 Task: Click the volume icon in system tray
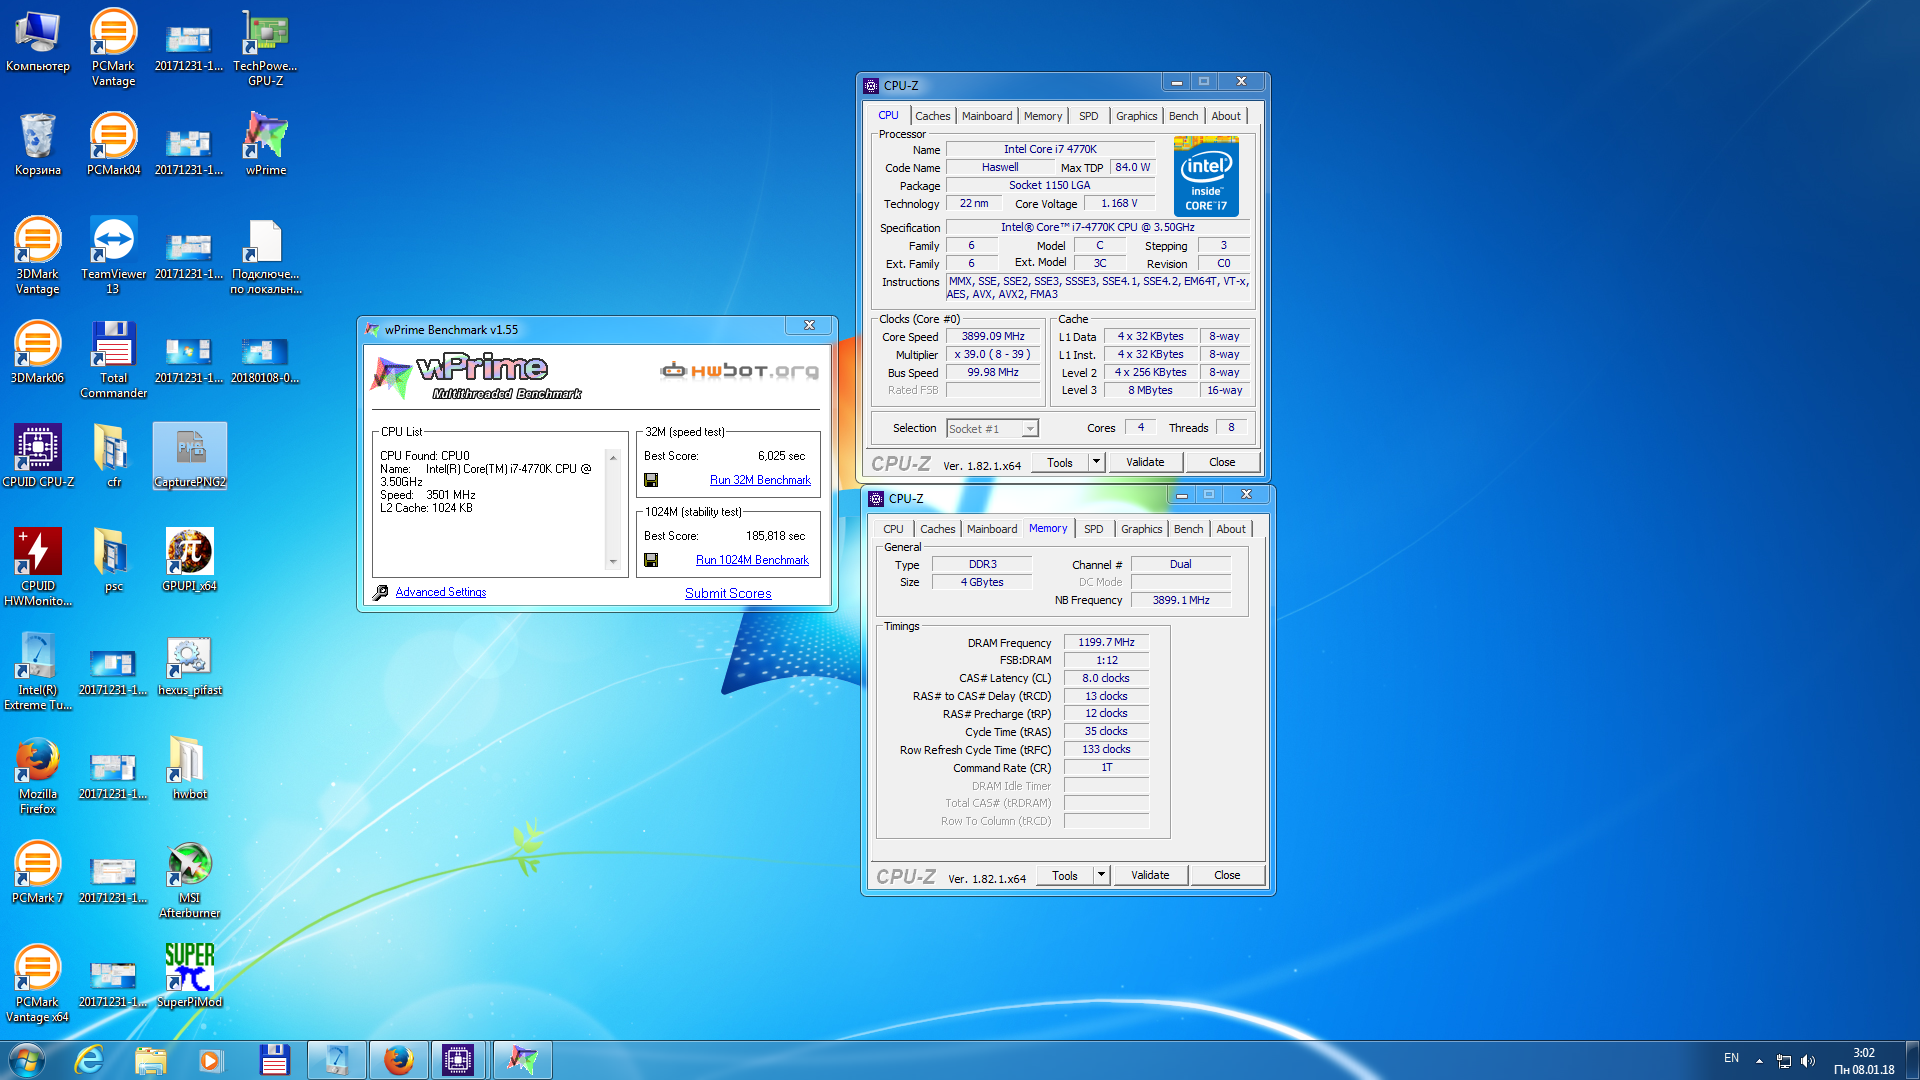coord(1807,1061)
